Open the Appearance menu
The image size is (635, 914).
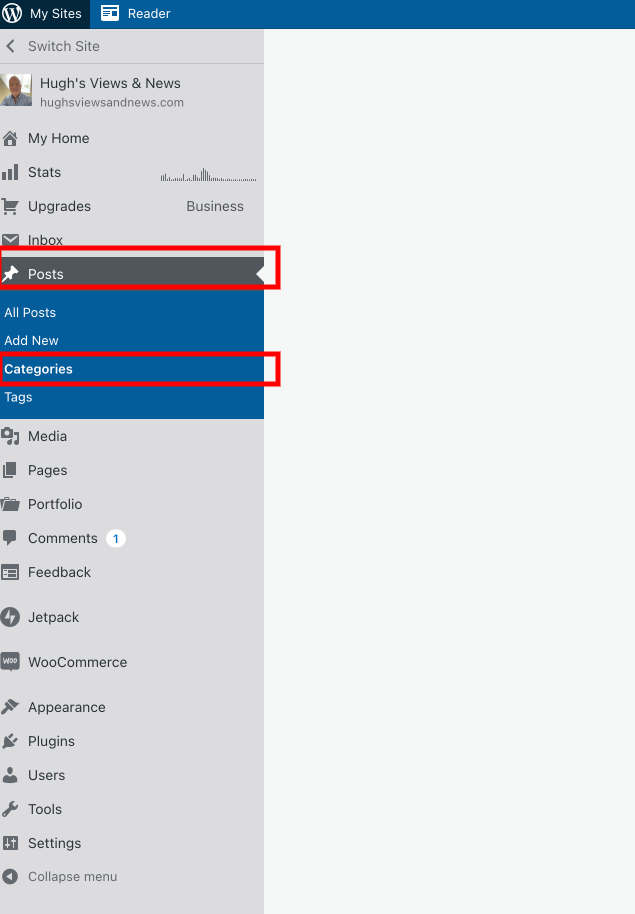66,708
